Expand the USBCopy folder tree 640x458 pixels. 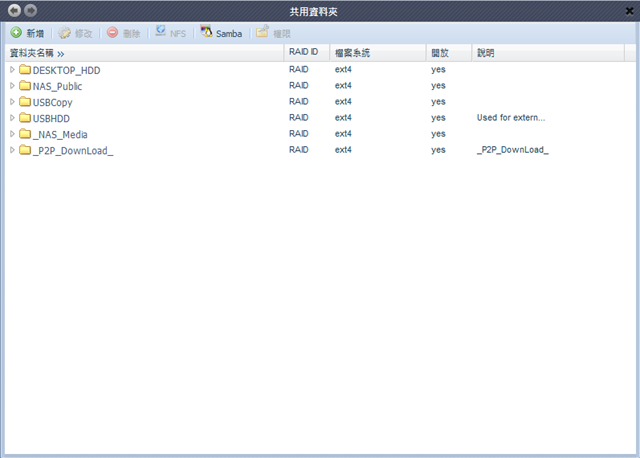click(x=12, y=102)
